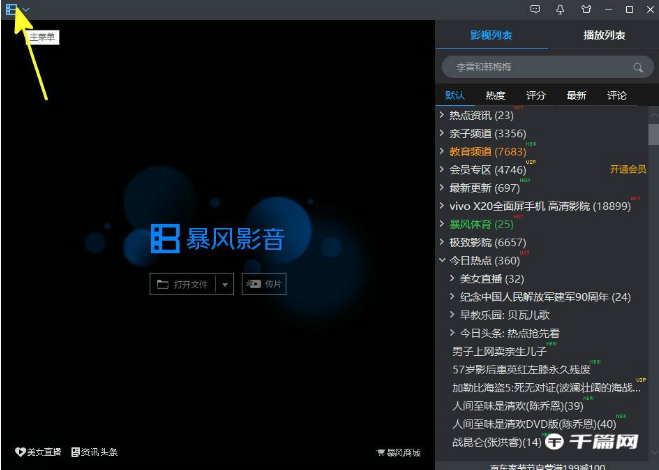Open the main menu logo icon
Viewport: 659px width, 470px height.
click(11, 9)
